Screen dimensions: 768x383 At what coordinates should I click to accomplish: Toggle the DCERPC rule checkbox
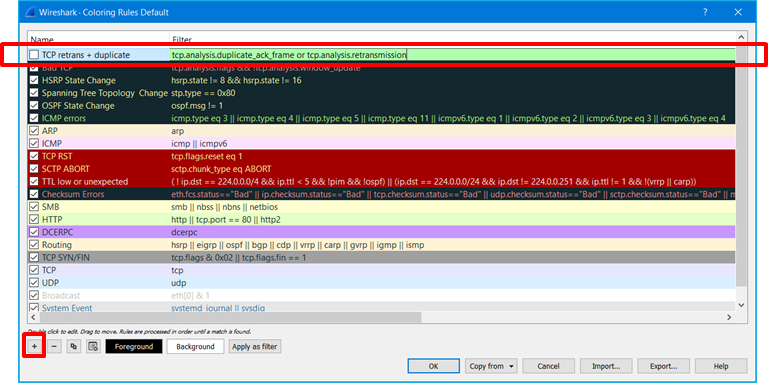click(x=34, y=231)
